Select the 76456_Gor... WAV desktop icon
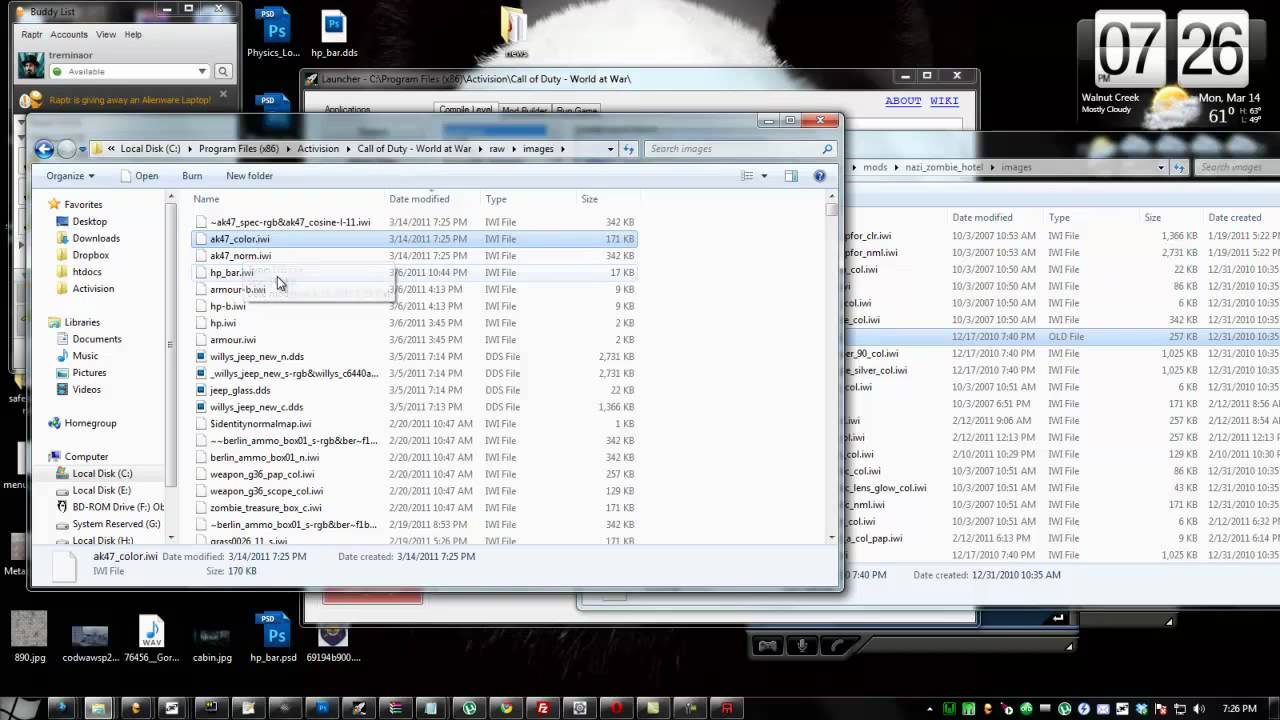Screen dimensions: 1280x720 pos(151,637)
